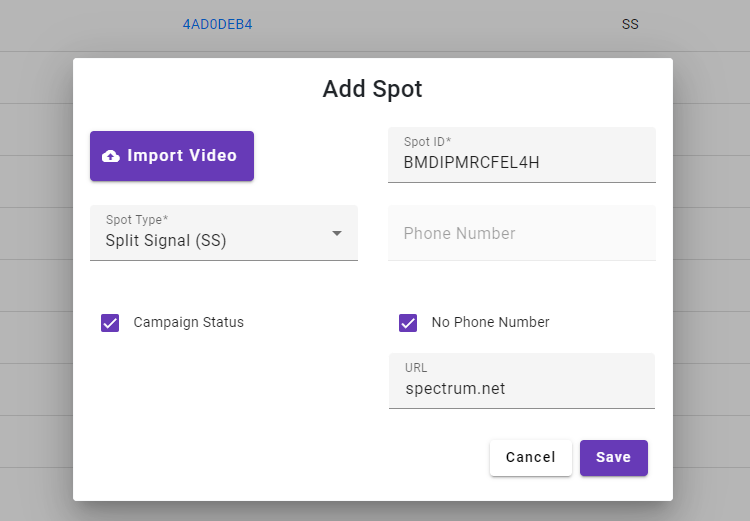Click the No Phone Number label text

490,322
